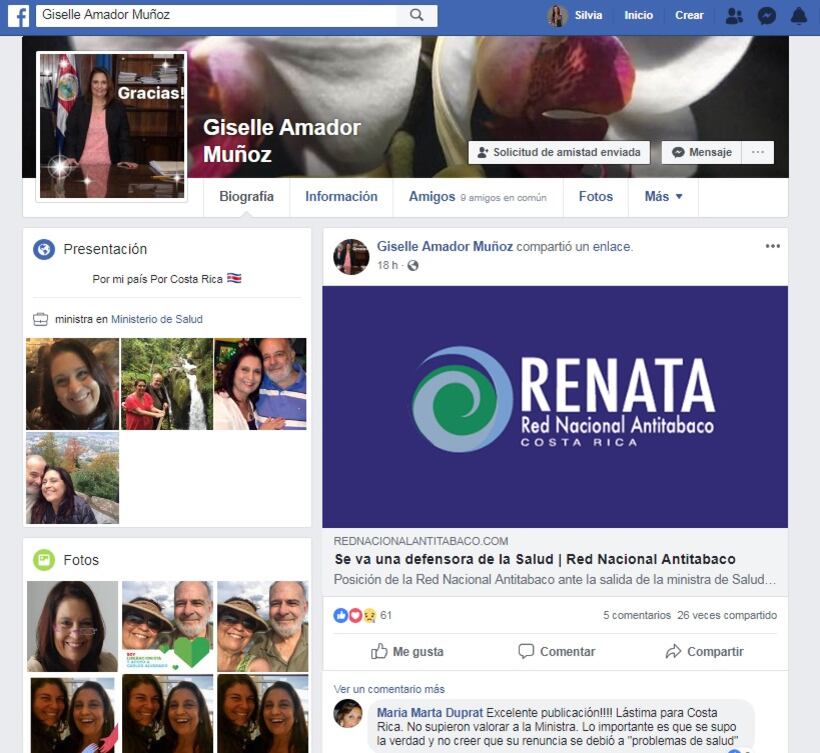Open the Fotos tab
Image resolution: width=820 pixels, height=753 pixels.
coord(595,197)
